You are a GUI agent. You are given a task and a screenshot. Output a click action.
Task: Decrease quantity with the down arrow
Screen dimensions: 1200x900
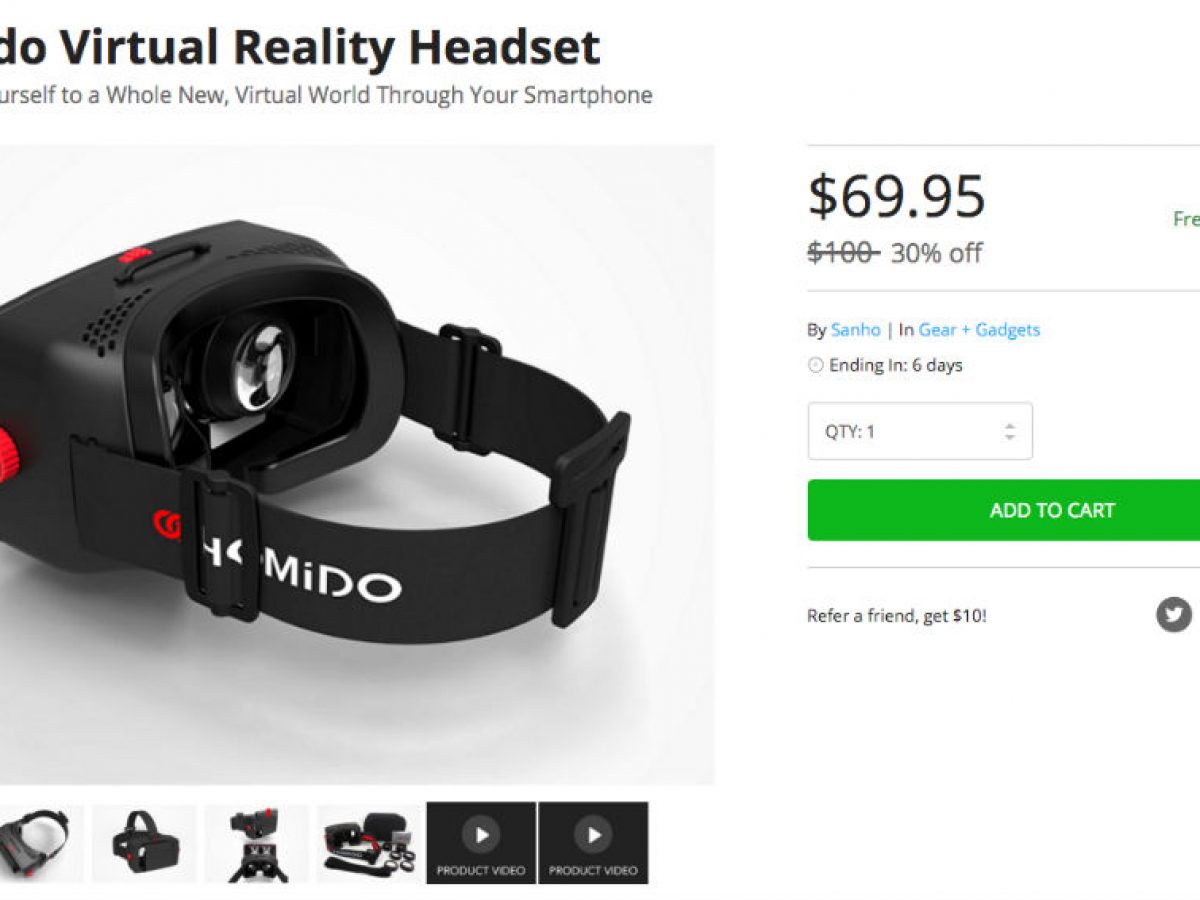(1010, 438)
